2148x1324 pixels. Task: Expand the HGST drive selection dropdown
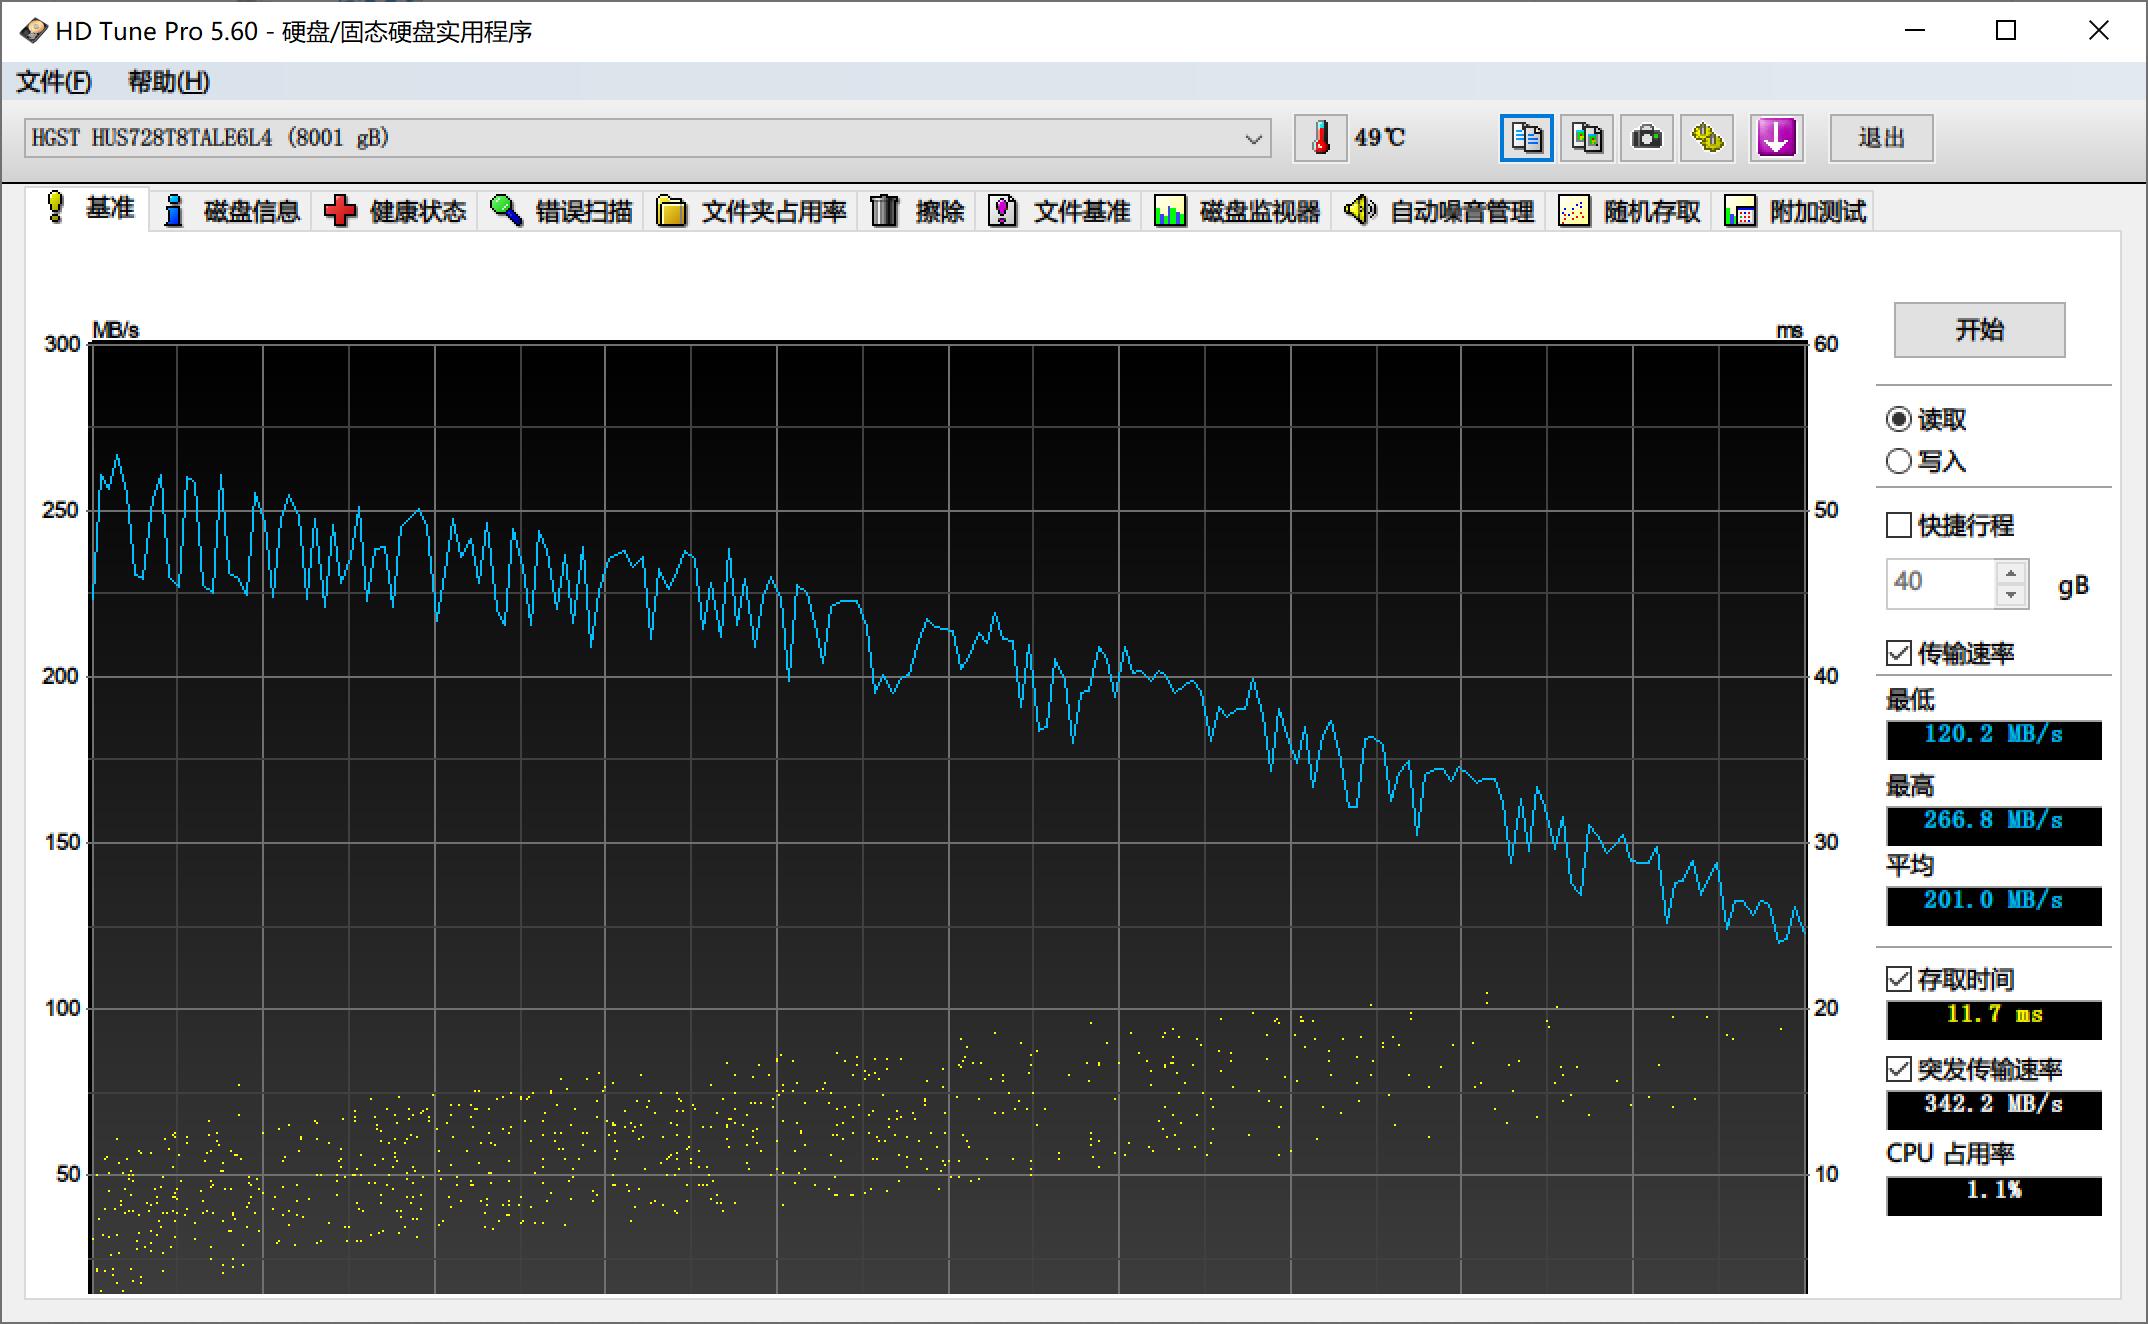click(x=1253, y=139)
